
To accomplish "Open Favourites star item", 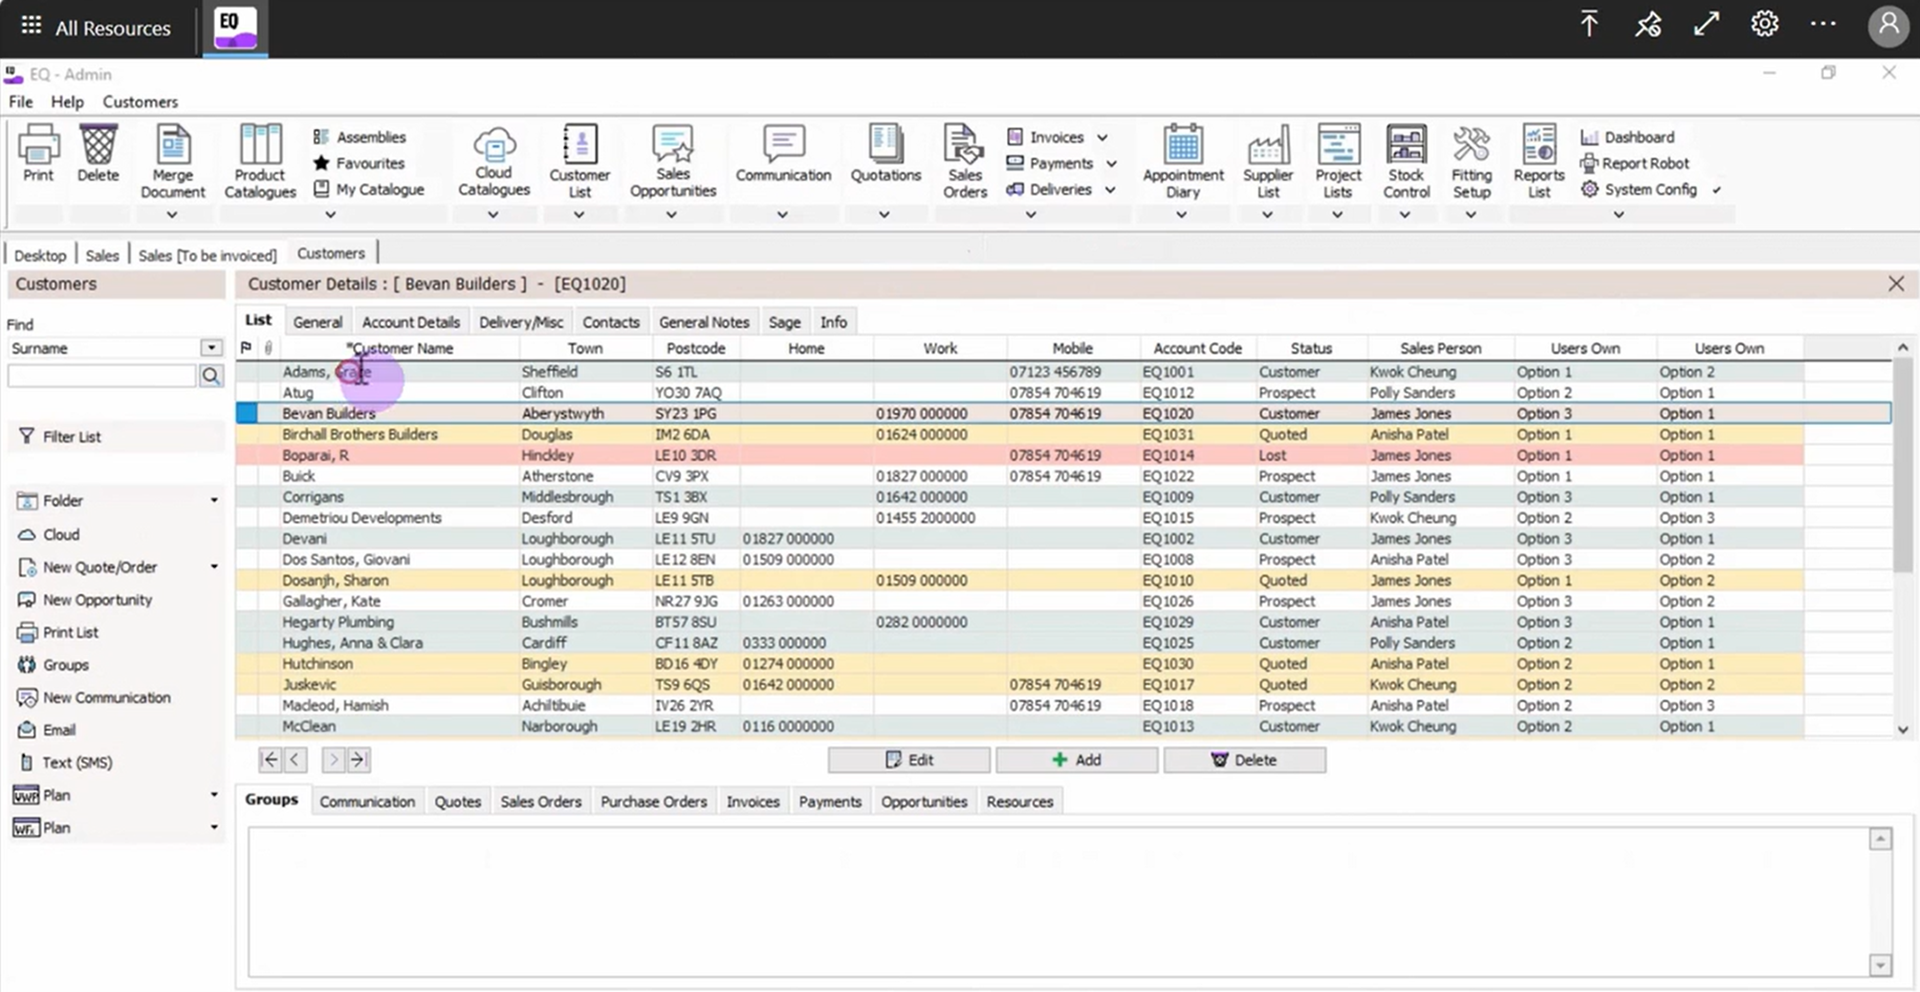I will [359, 163].
